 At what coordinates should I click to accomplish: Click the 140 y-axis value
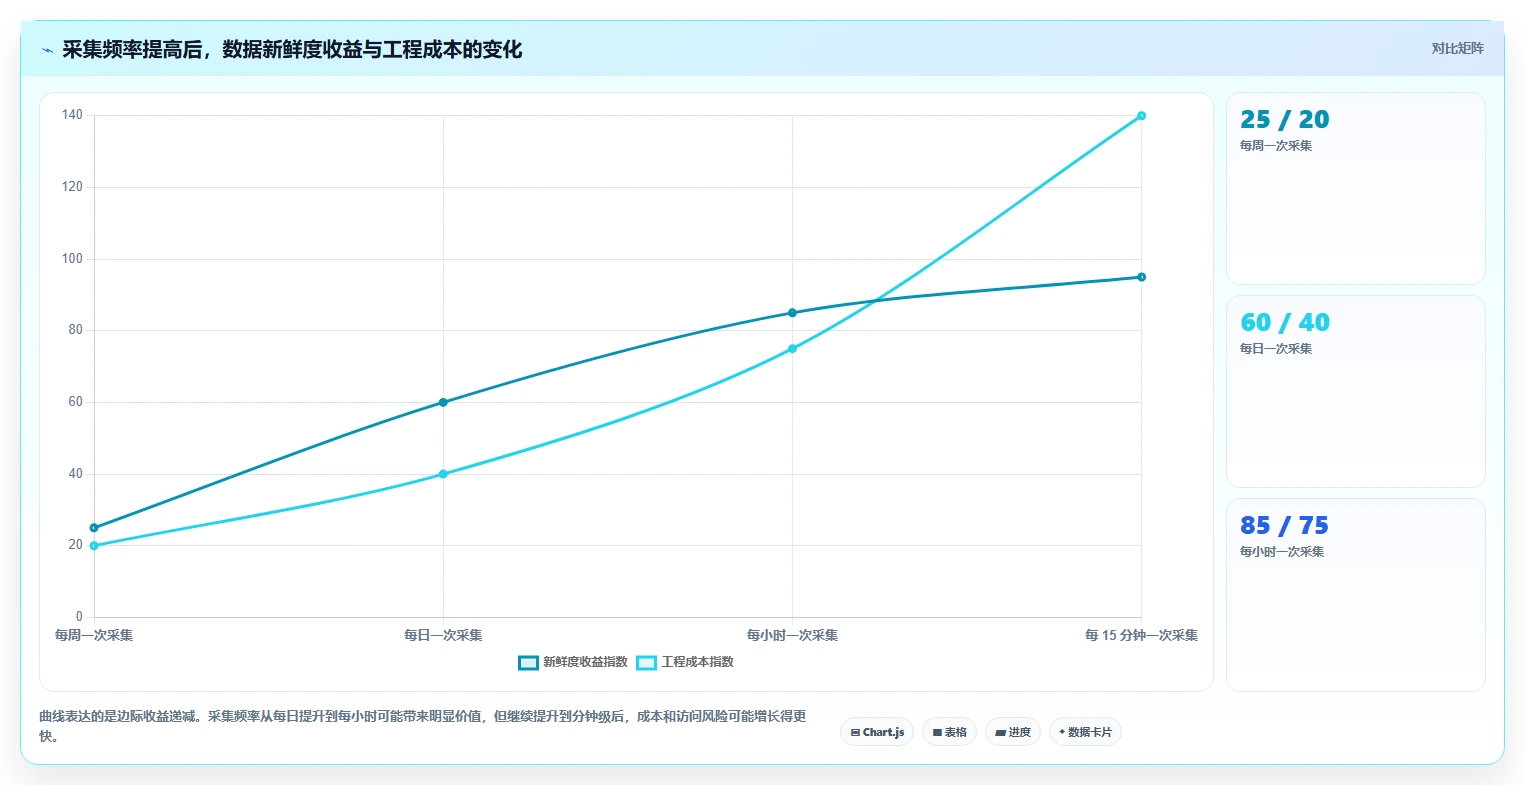[x=72, y=115]
